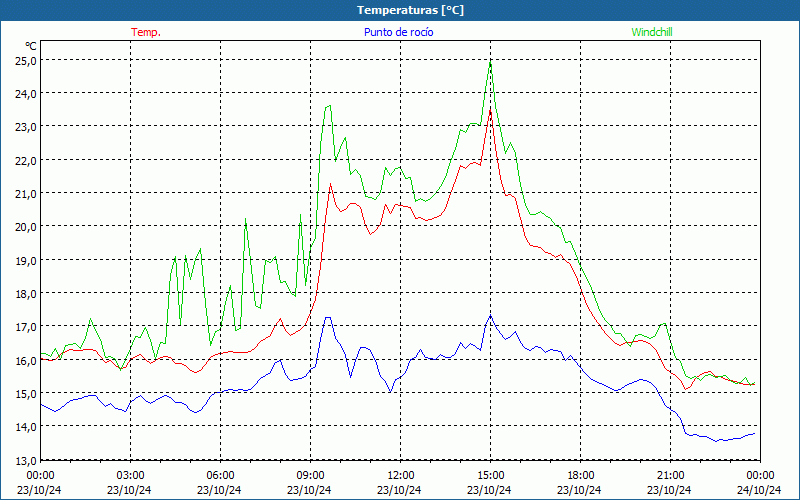
Task: Click the 12:00 time axis label
Action: tap(401, 476)
